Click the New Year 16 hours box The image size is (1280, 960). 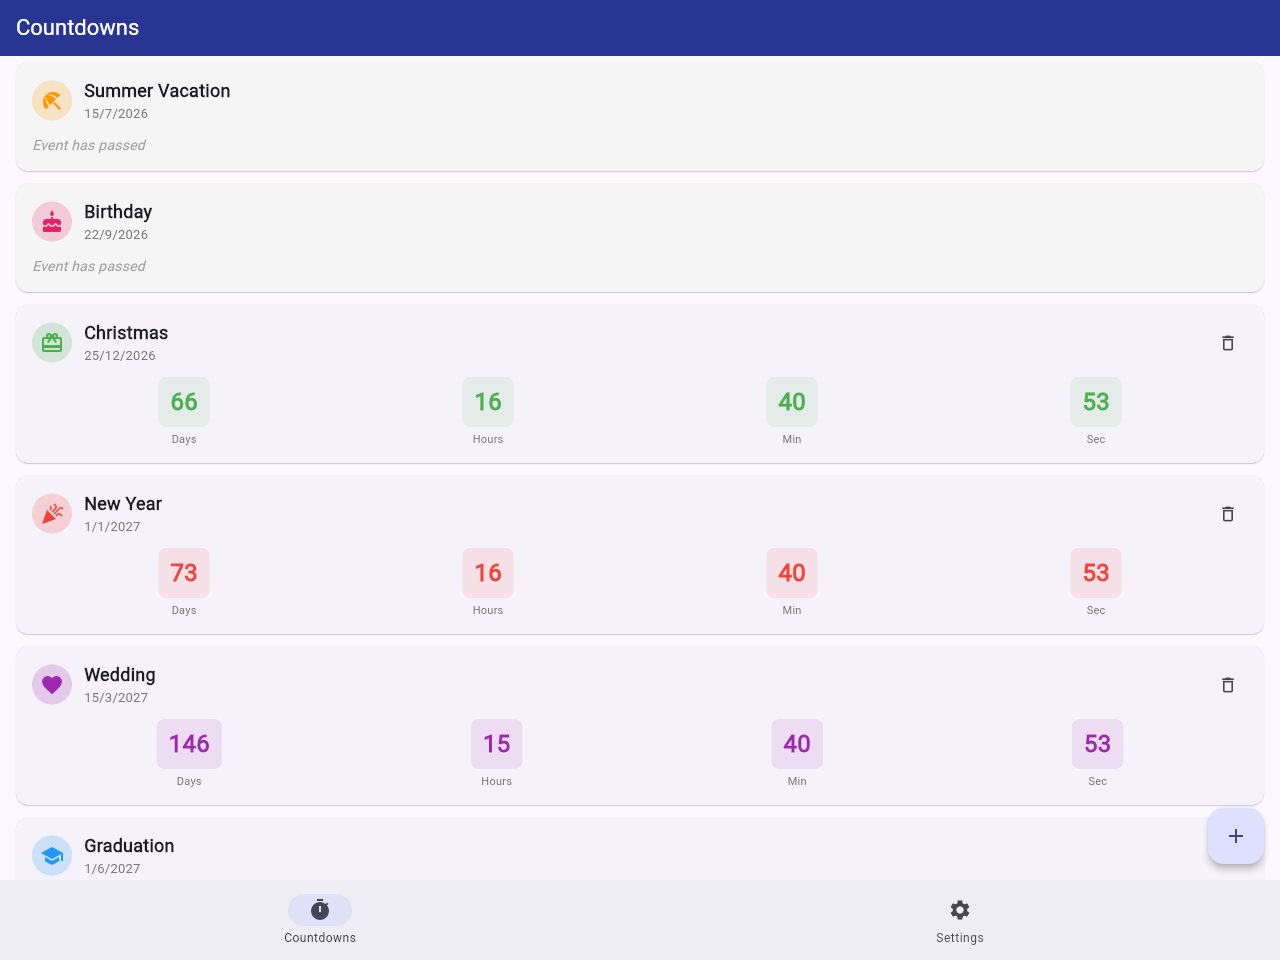click(x=488, y=573)
